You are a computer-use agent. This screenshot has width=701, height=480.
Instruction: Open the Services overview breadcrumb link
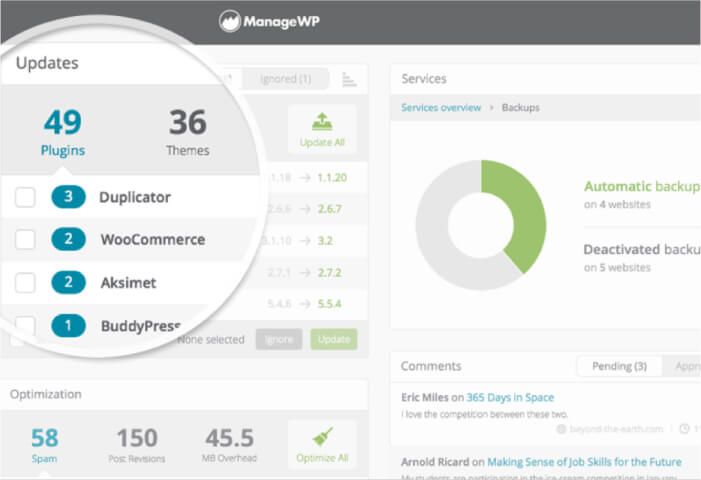pos(441,108)
